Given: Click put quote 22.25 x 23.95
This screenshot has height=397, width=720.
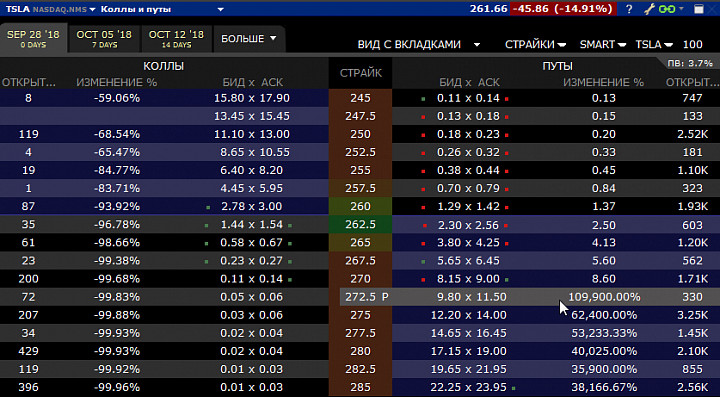Looking at the screenshot, I should pos(468,387).
